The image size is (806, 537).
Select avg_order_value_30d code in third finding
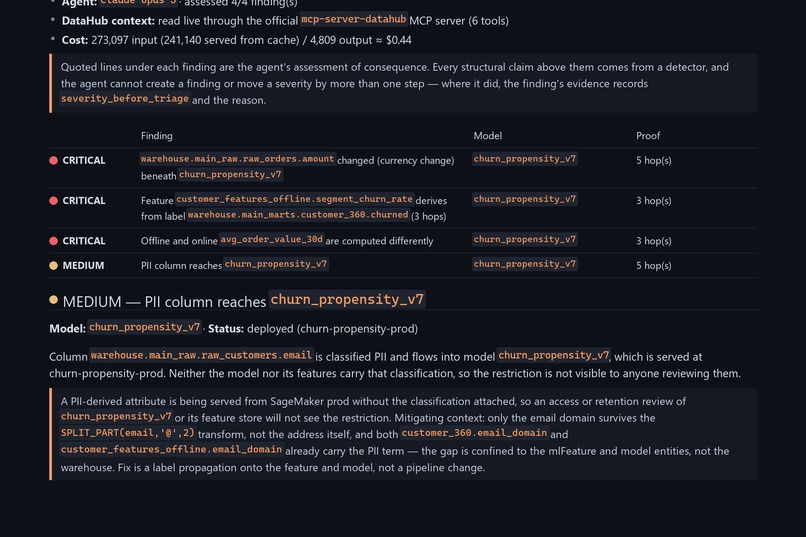pyautogui.click(x=272, y=239)
